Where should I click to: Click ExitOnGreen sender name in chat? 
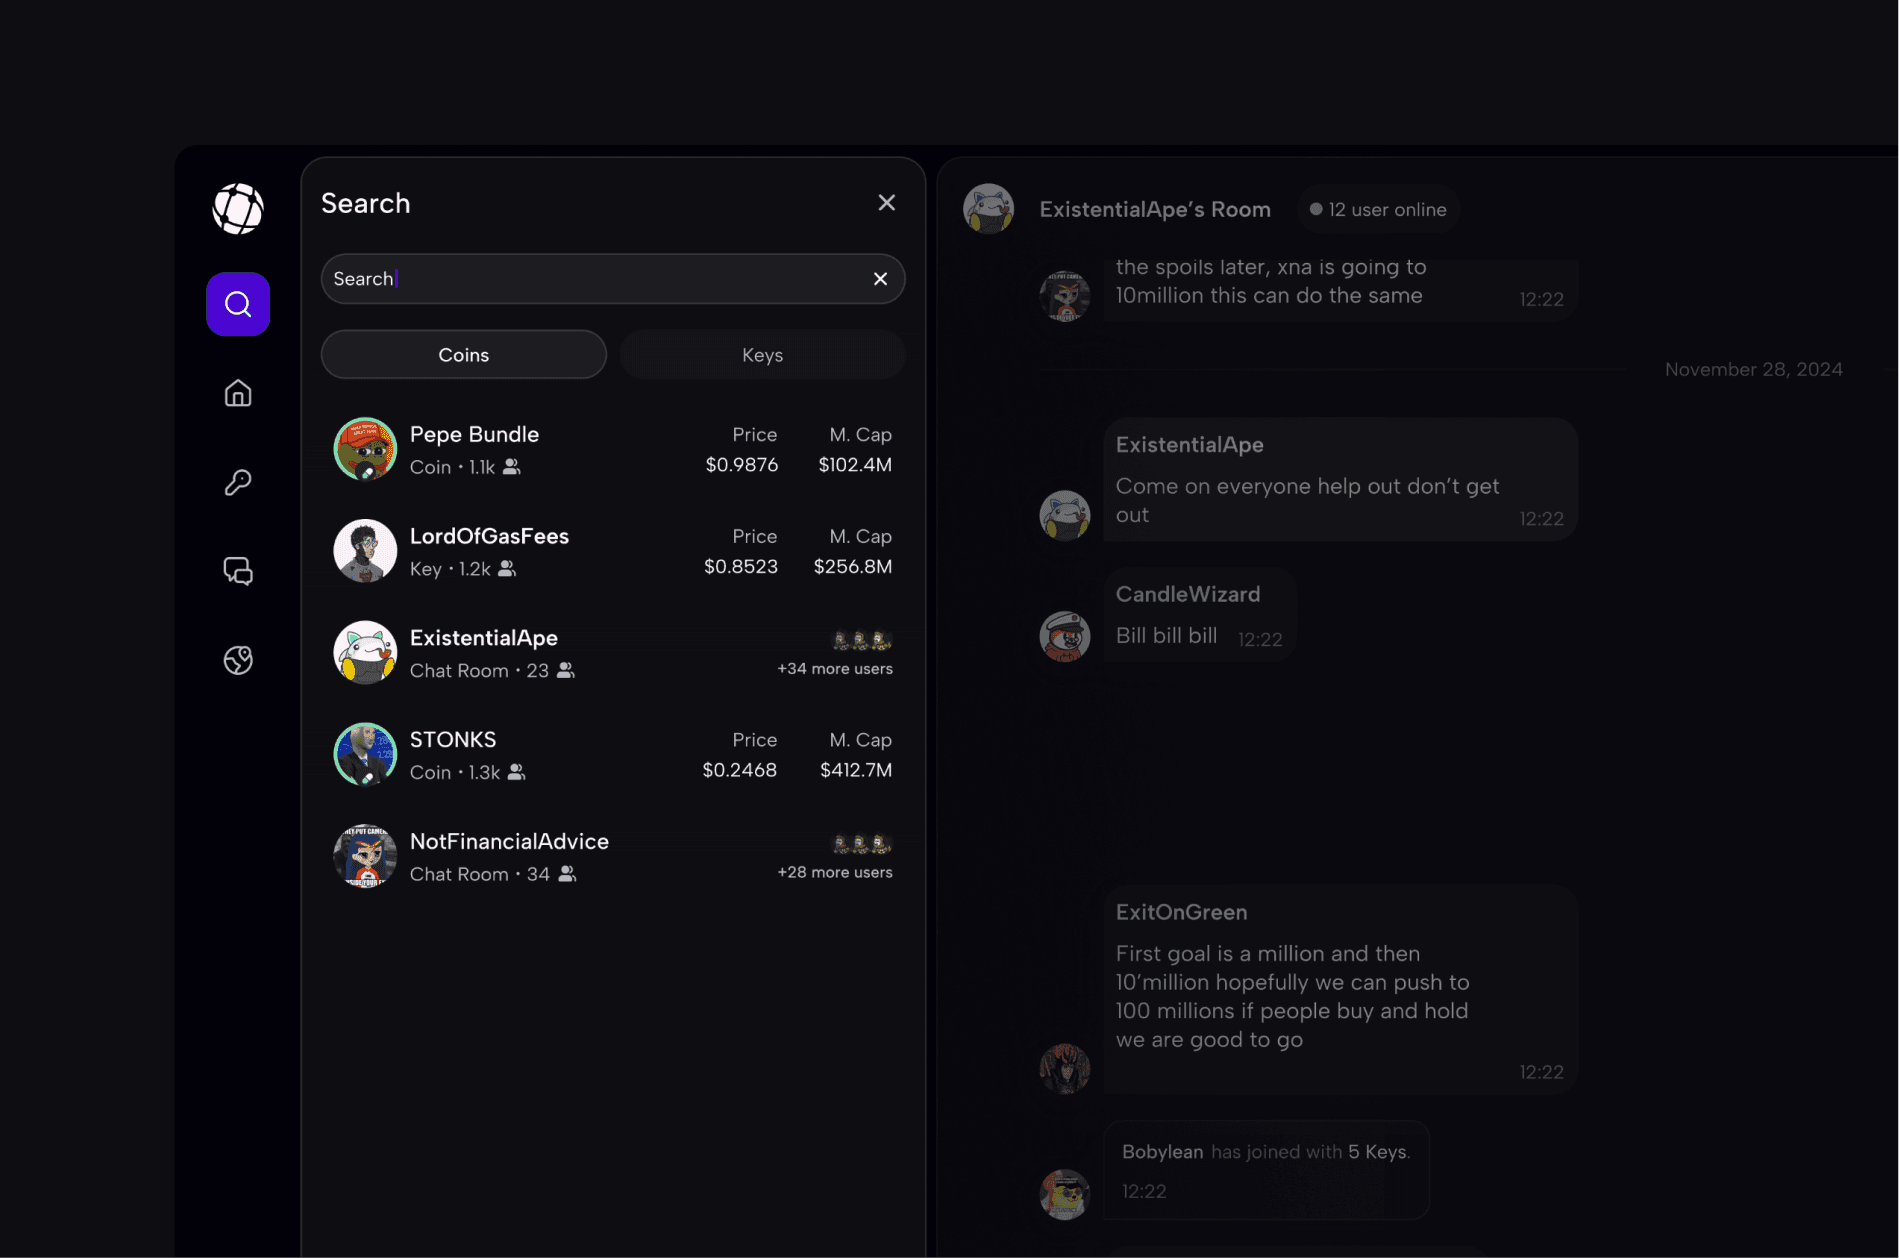pyautogui.click(x=1181, y=913)
